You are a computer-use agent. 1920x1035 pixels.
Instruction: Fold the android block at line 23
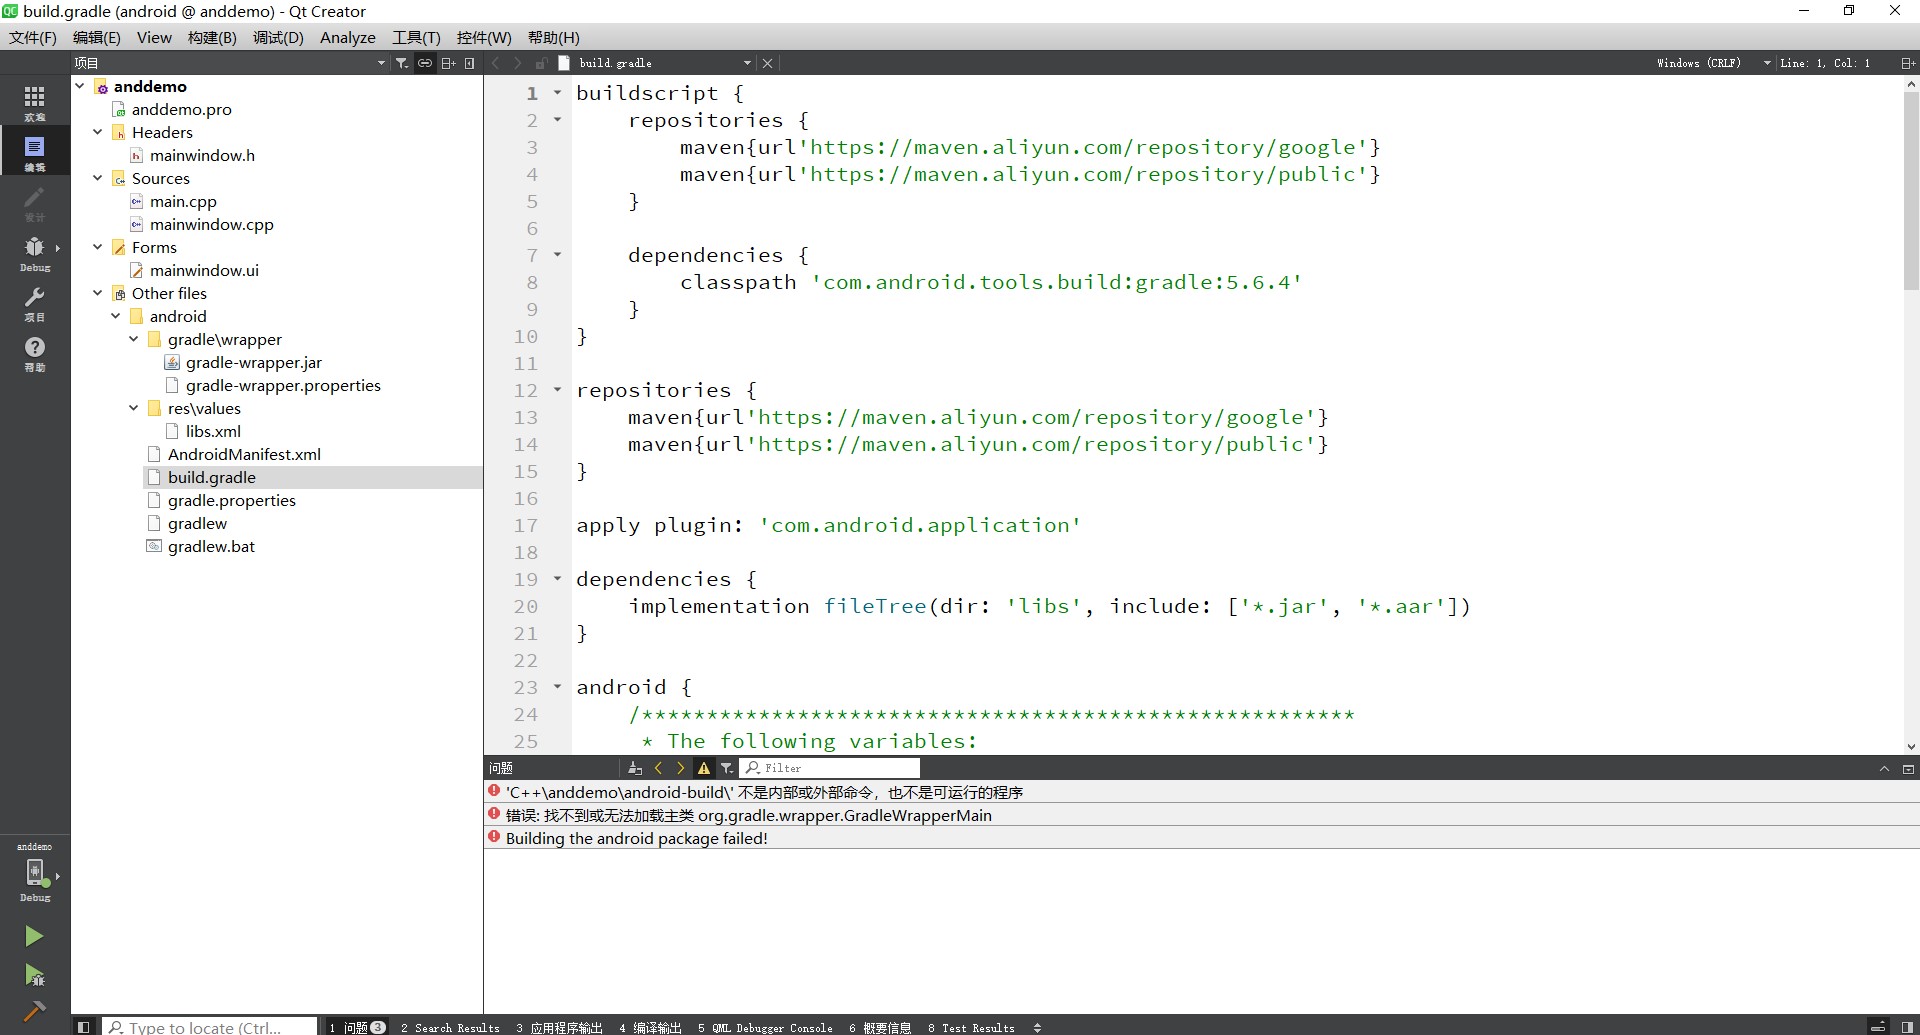558,687
